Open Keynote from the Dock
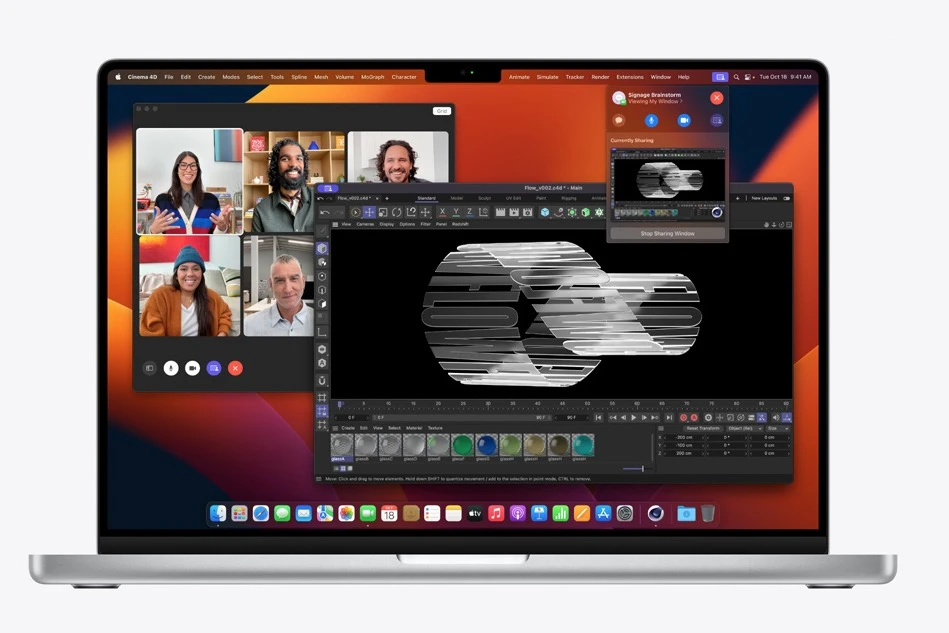Screen dimensions: 949x633 [539, 514]
